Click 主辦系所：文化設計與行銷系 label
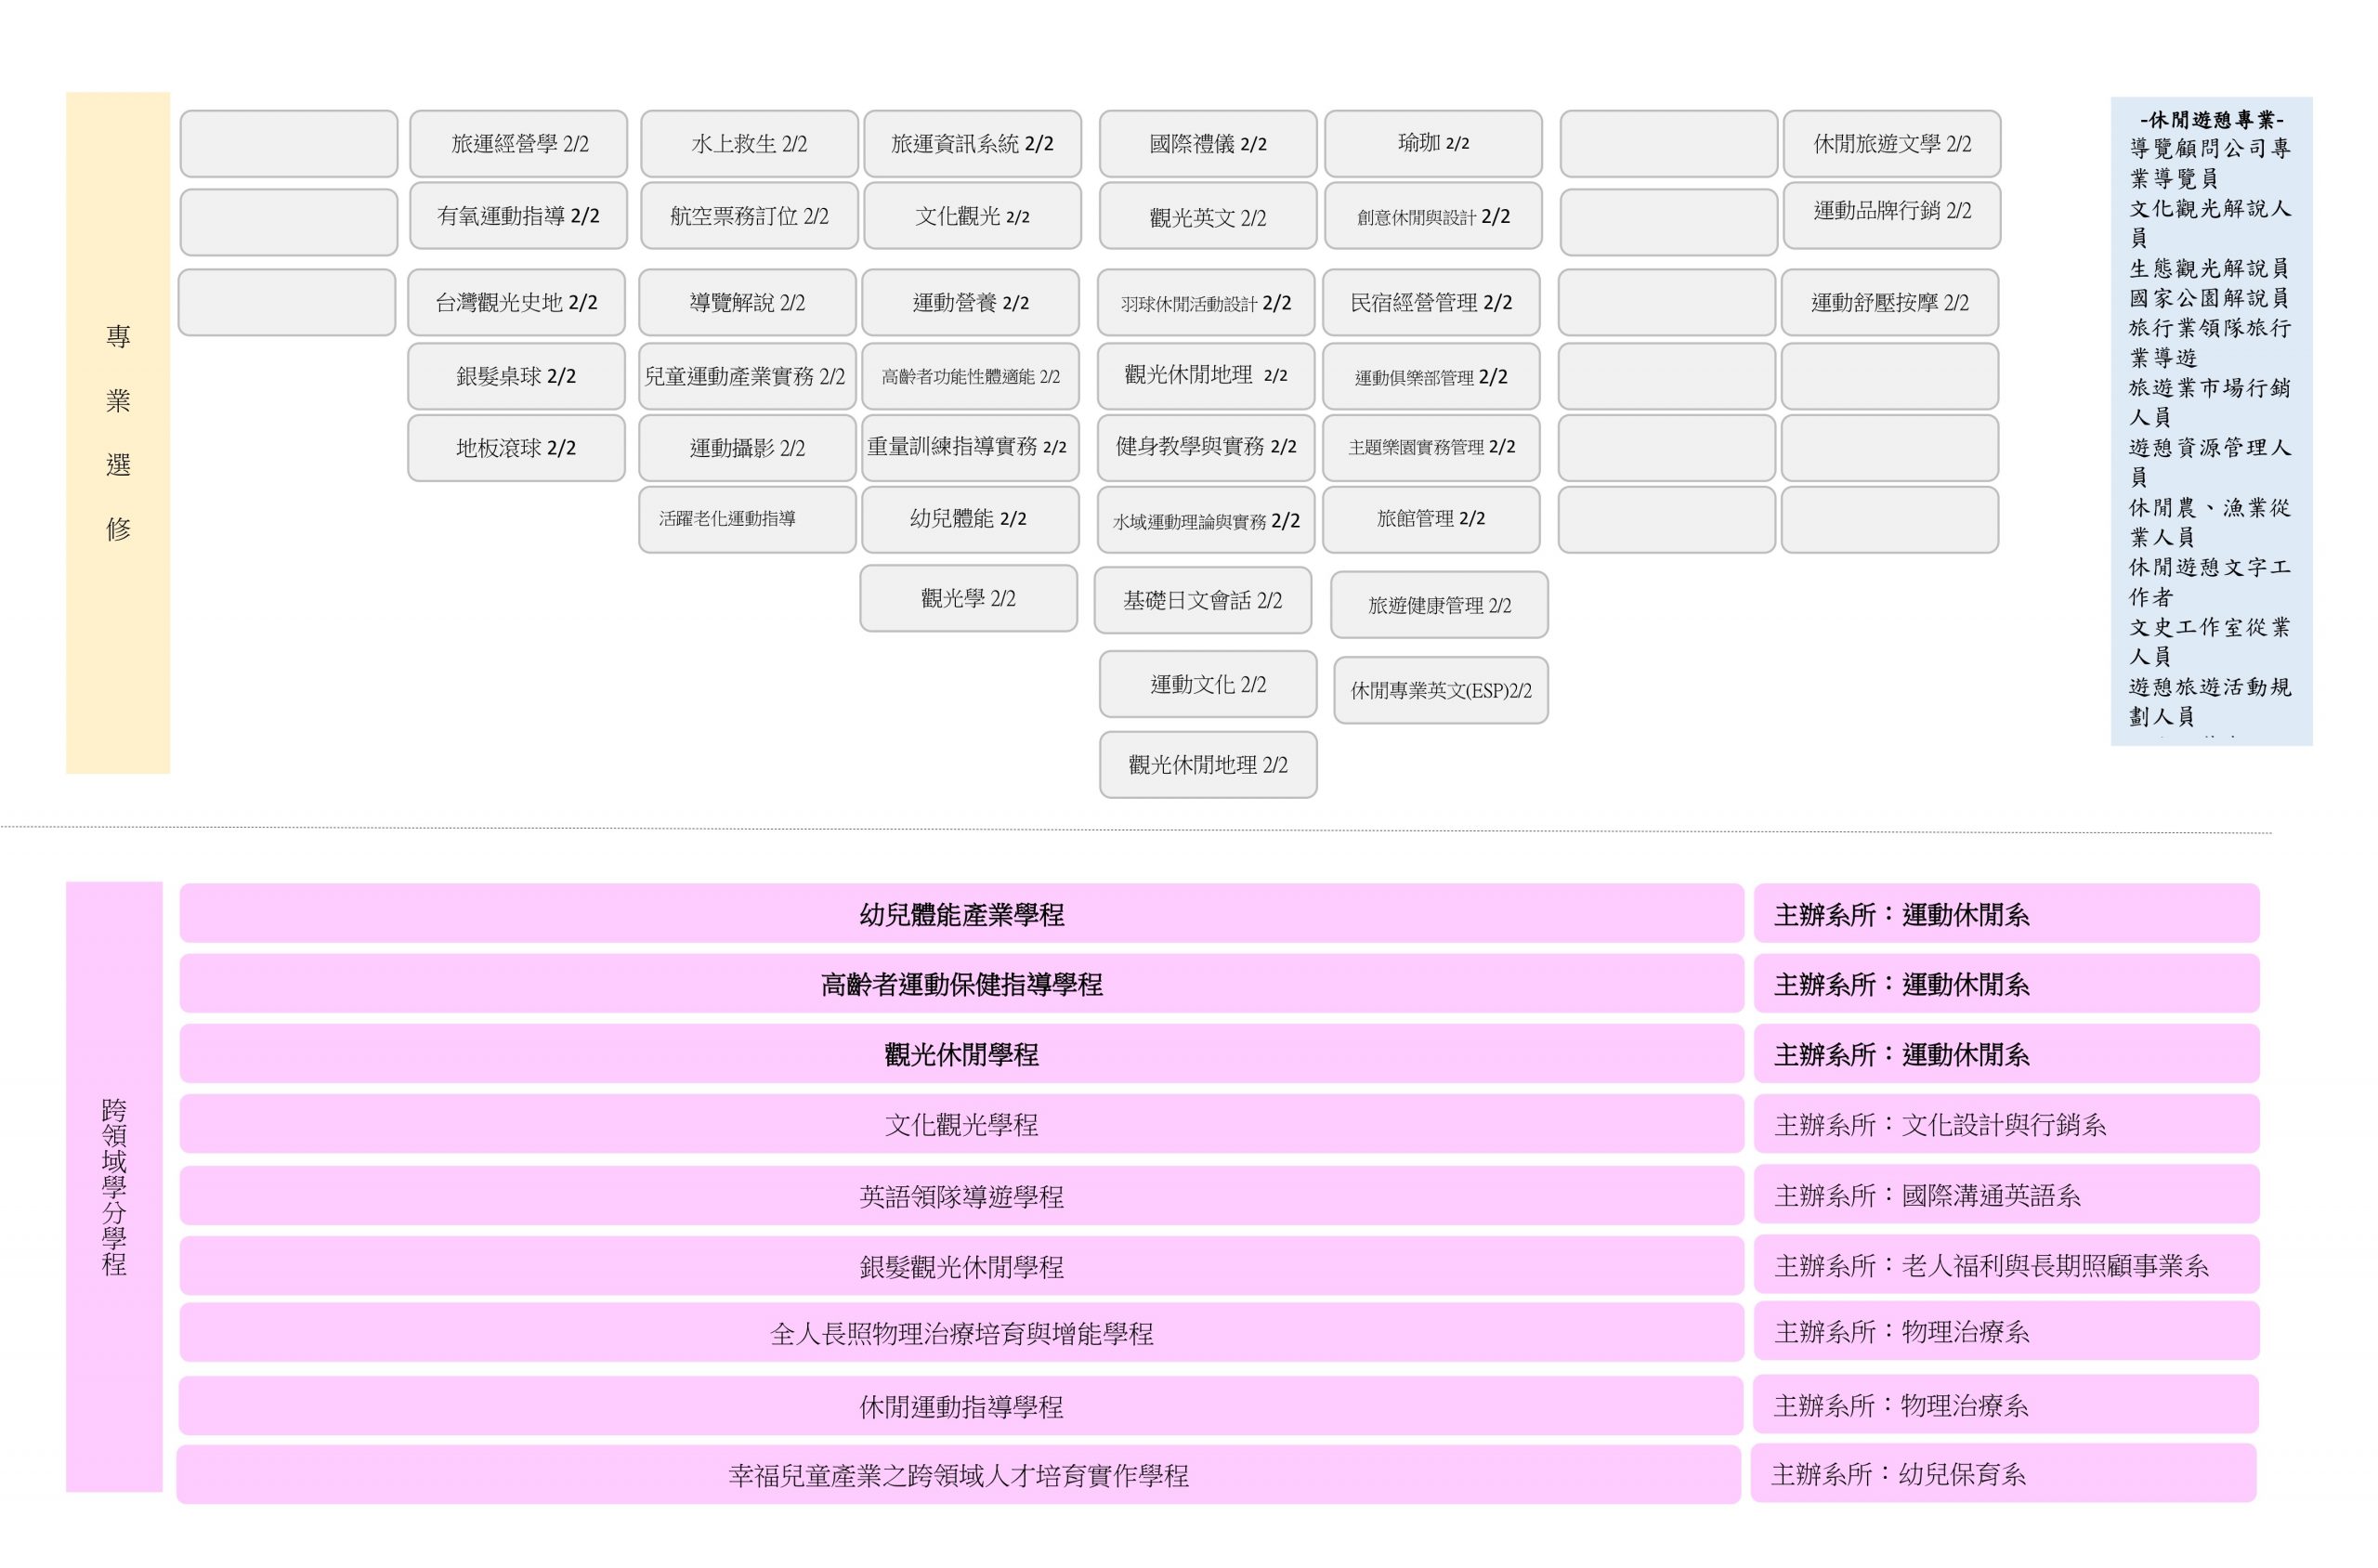 (x=2007, y=1124)
